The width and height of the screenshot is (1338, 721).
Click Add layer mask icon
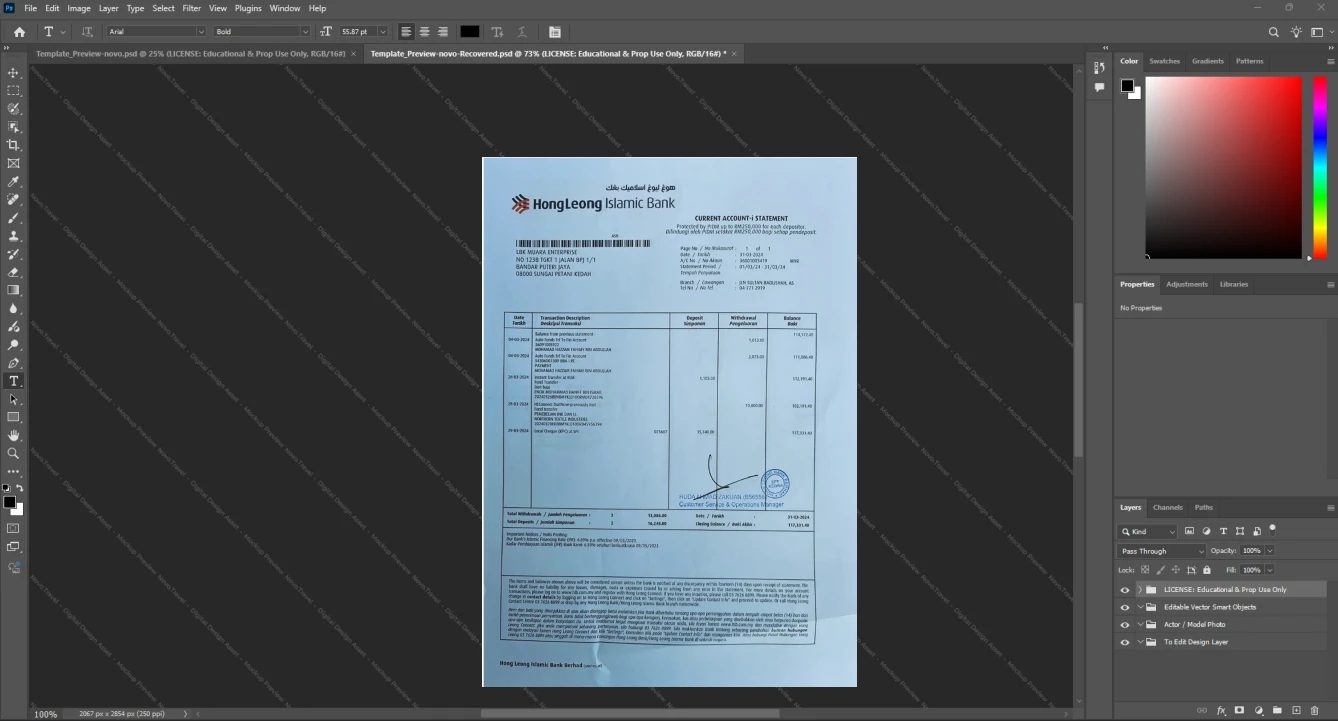click(1239, 710)
